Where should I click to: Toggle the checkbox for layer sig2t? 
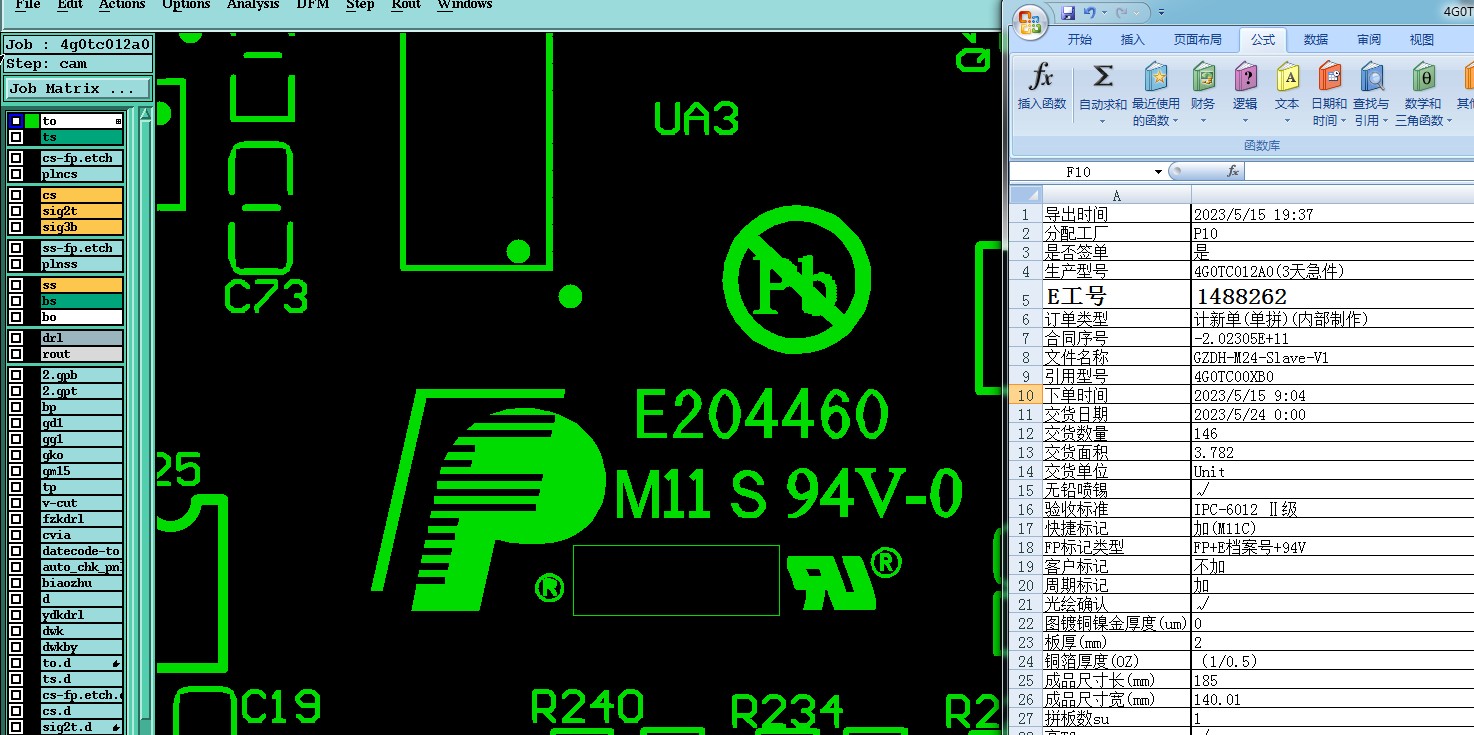click(x=16, y=211)
